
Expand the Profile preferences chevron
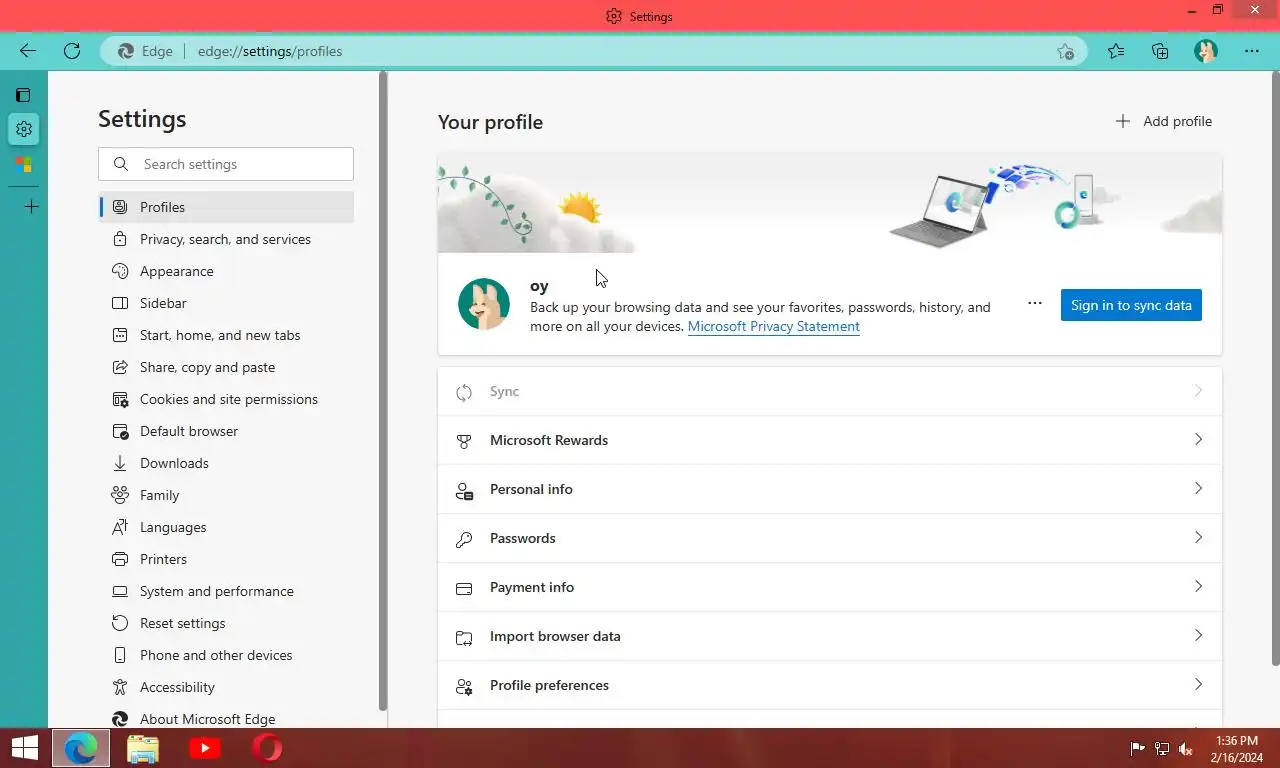click(x=1198, y=685)
